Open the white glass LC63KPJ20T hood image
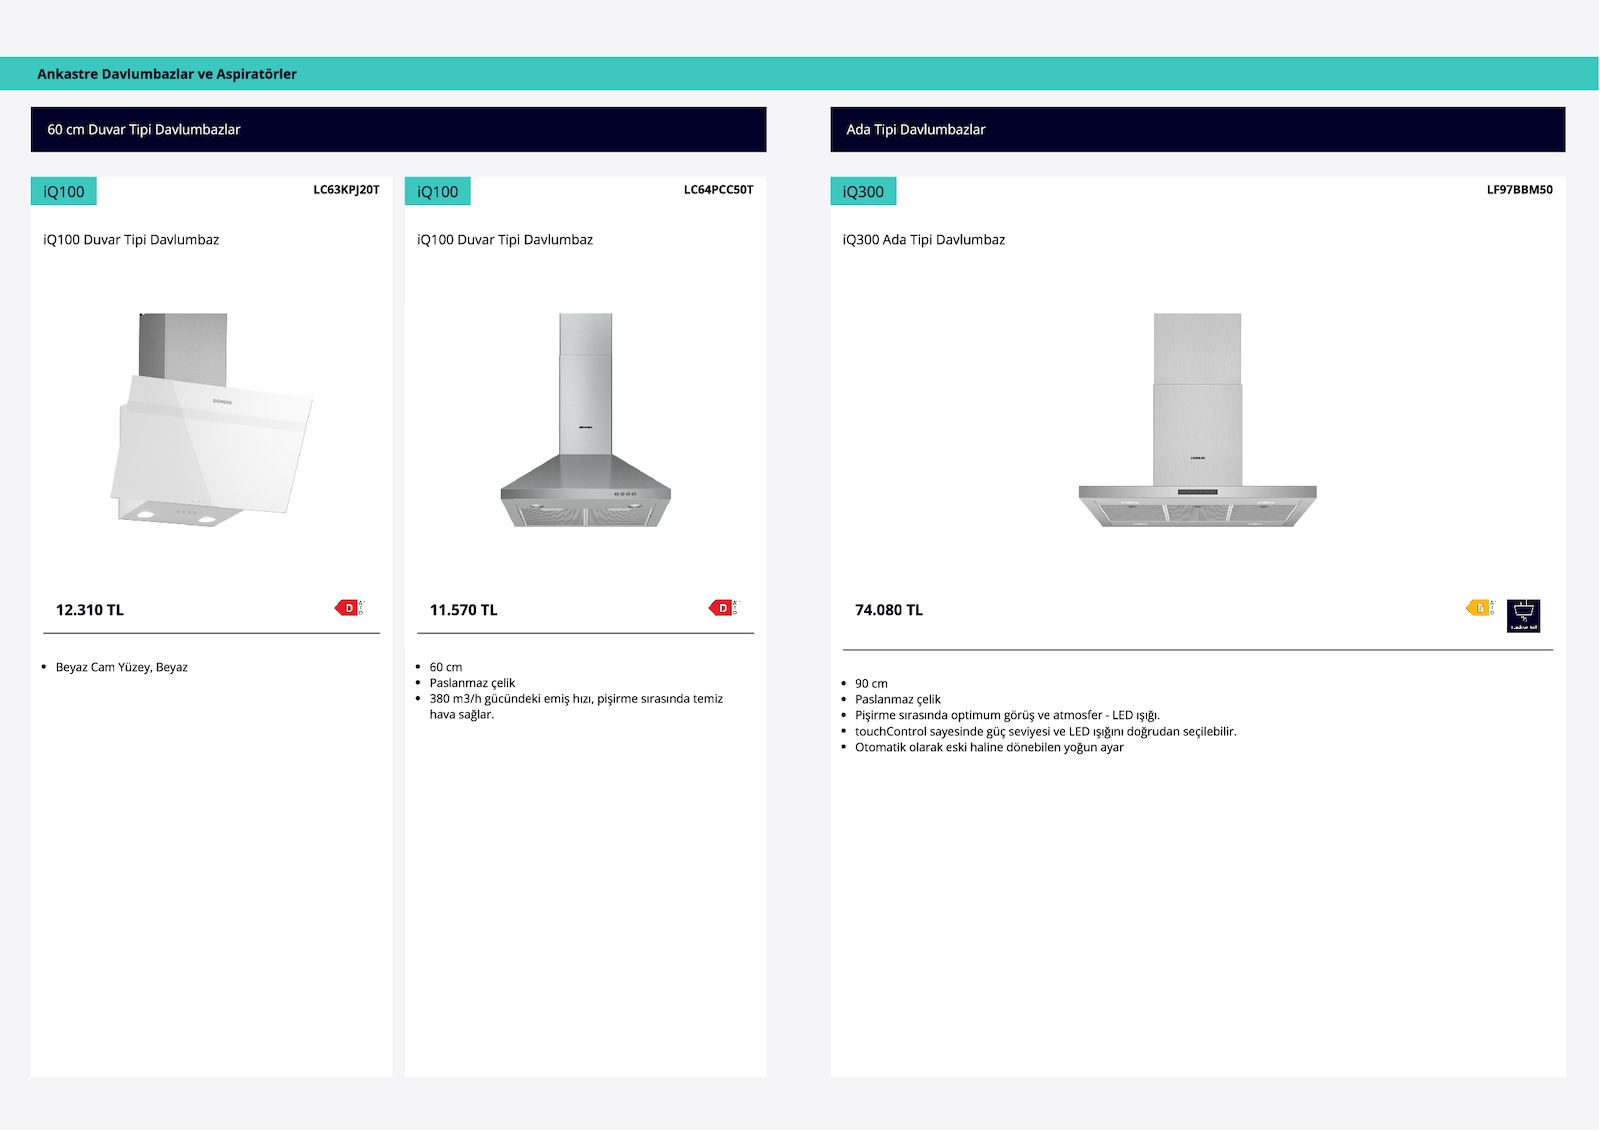Image resolution: width=1600 pixels, height=1131 pixels. pyautogui.click(x=212, y=420)
